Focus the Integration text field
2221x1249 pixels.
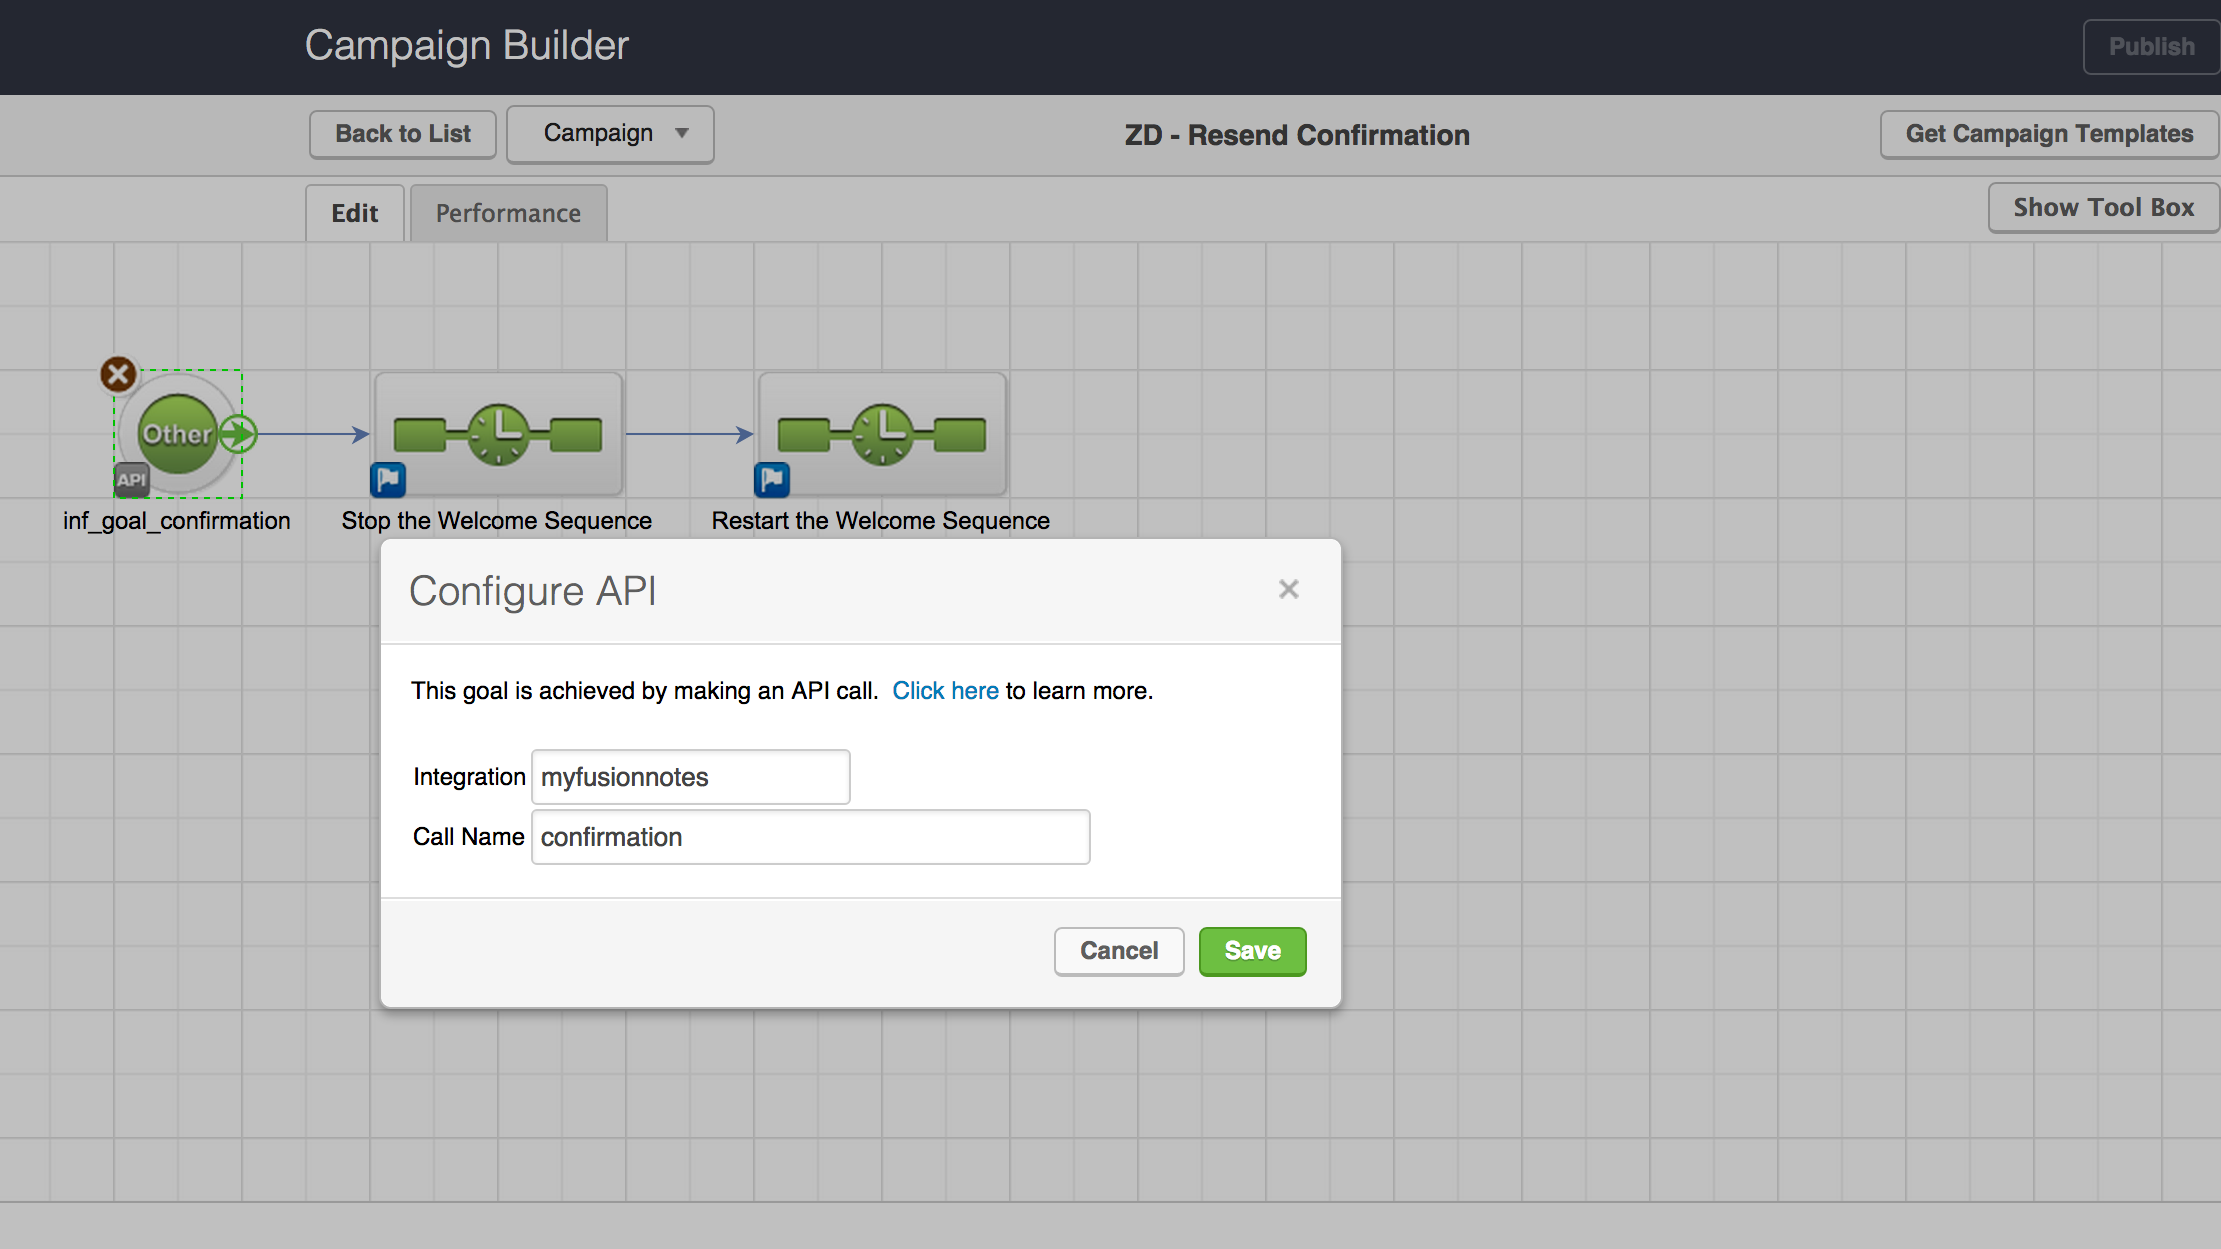click(690, 777)
